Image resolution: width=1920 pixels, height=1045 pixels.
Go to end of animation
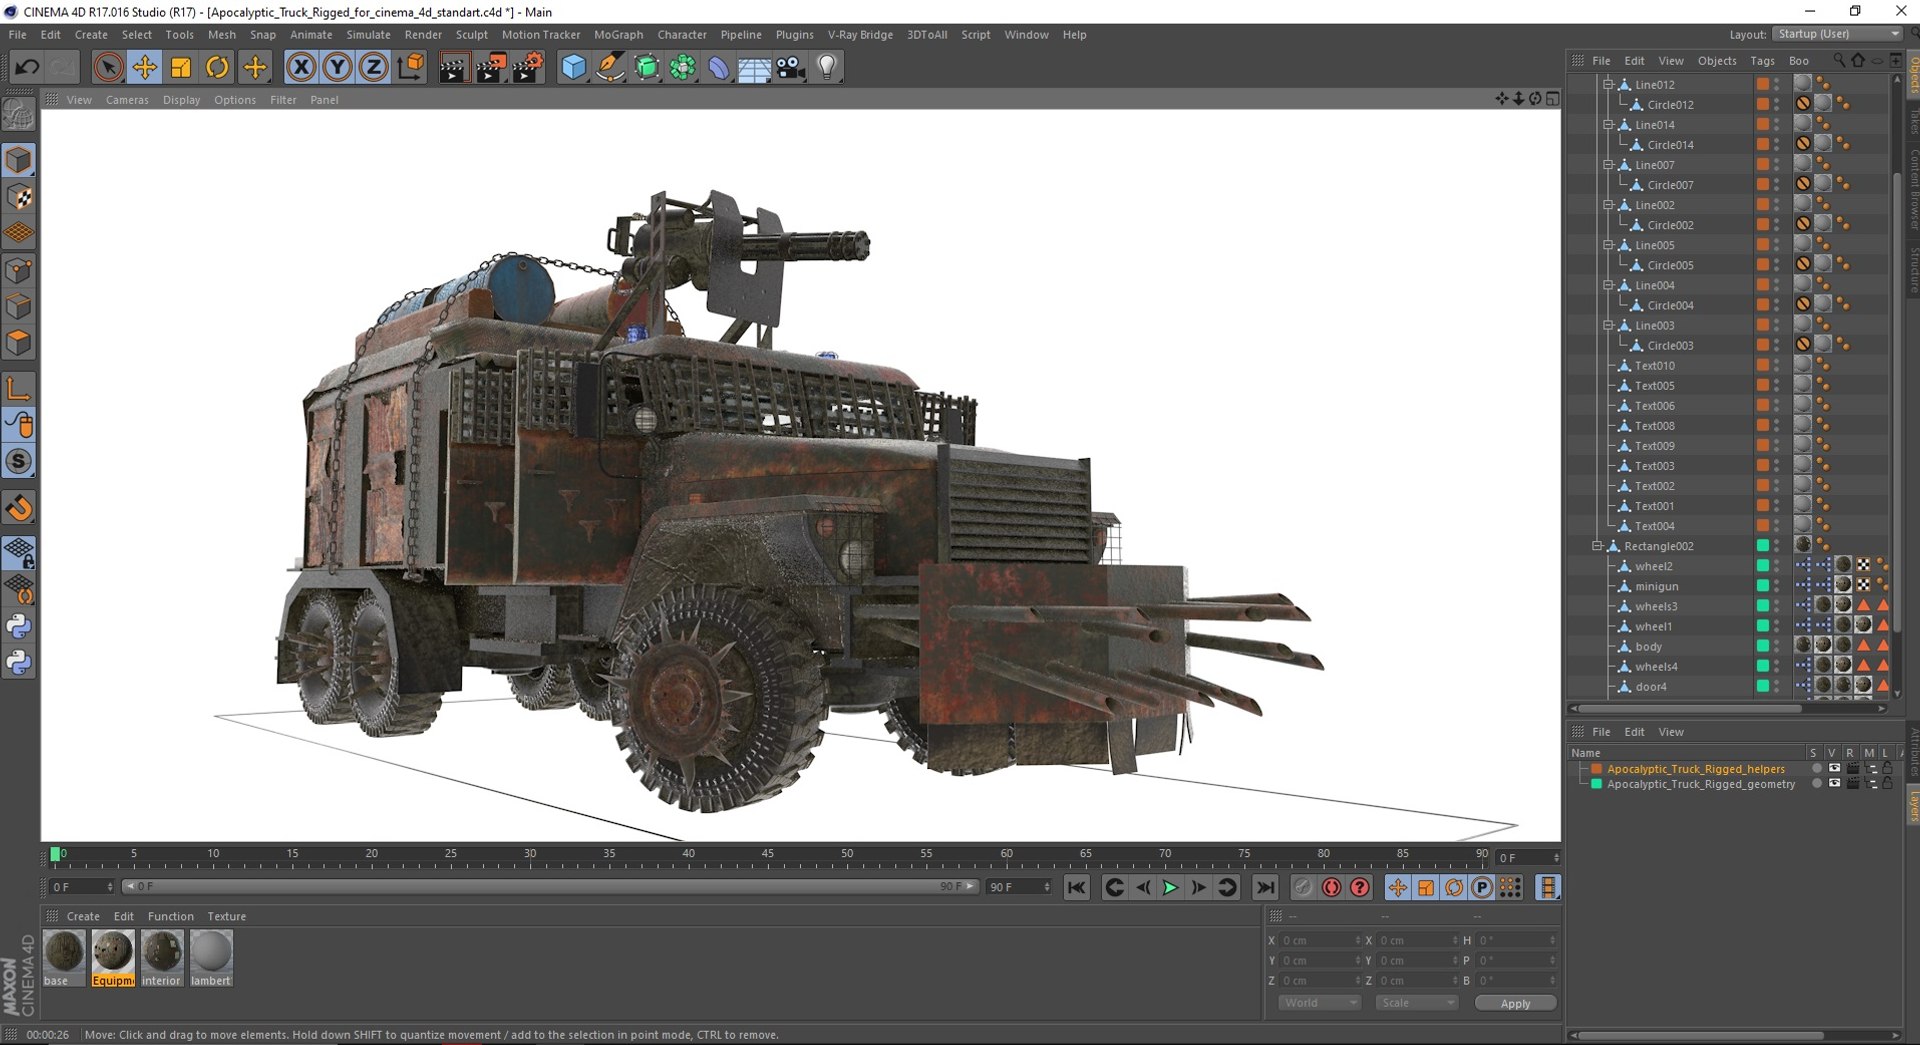point(1265,887)
